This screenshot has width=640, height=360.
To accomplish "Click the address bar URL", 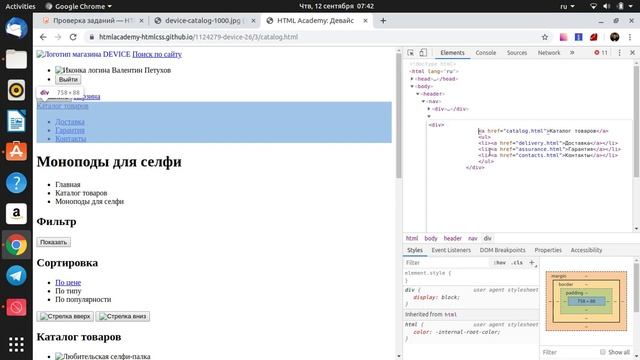I will click(x=198, y=37).
